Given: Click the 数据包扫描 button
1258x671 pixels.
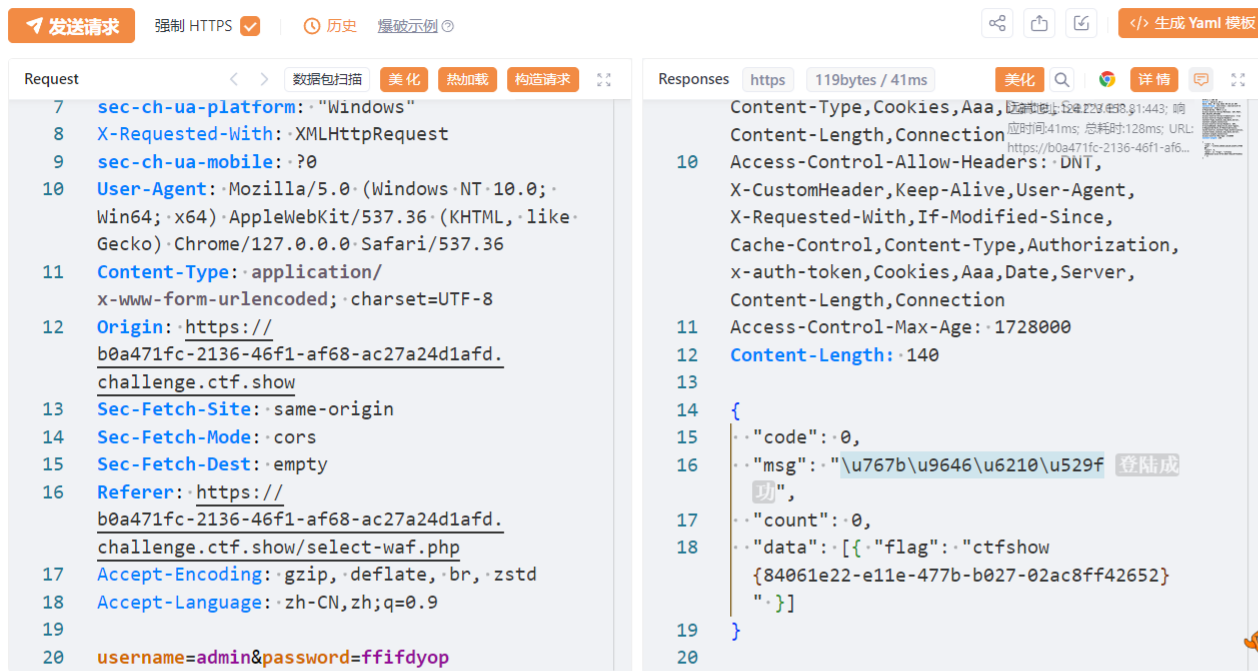Looking at the screenshot, I should point(327,80).
